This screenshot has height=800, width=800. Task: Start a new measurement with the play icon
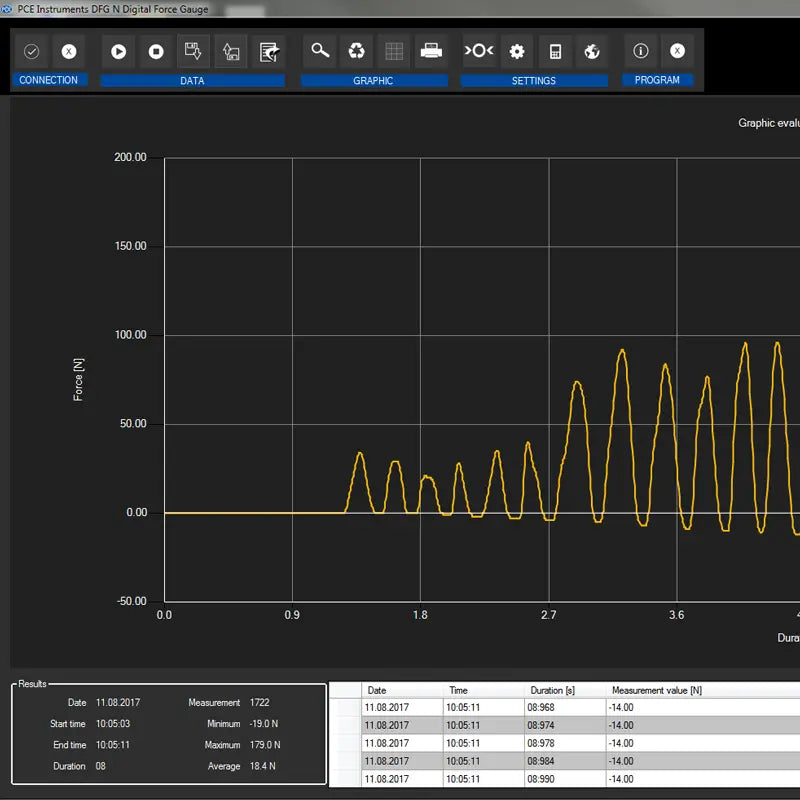[118, 52]
